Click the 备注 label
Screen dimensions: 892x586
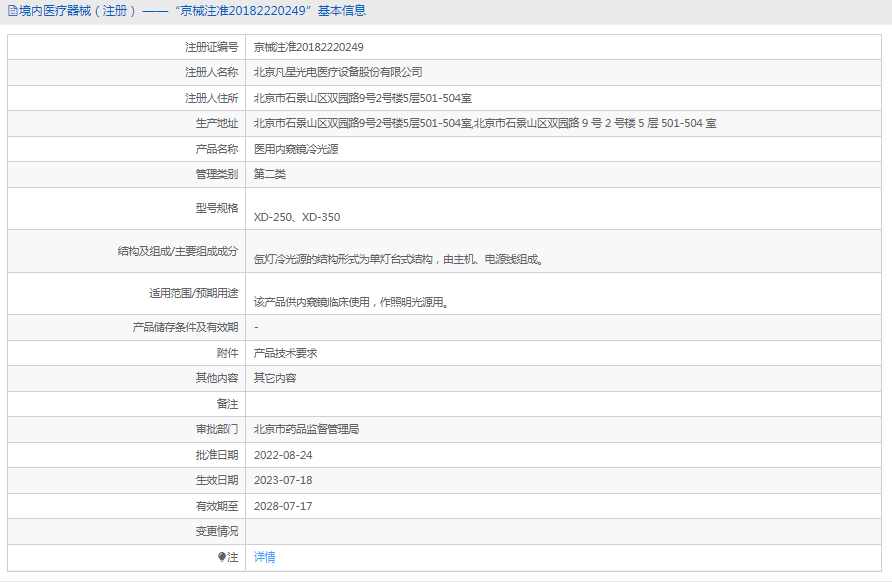click(228, 404)
